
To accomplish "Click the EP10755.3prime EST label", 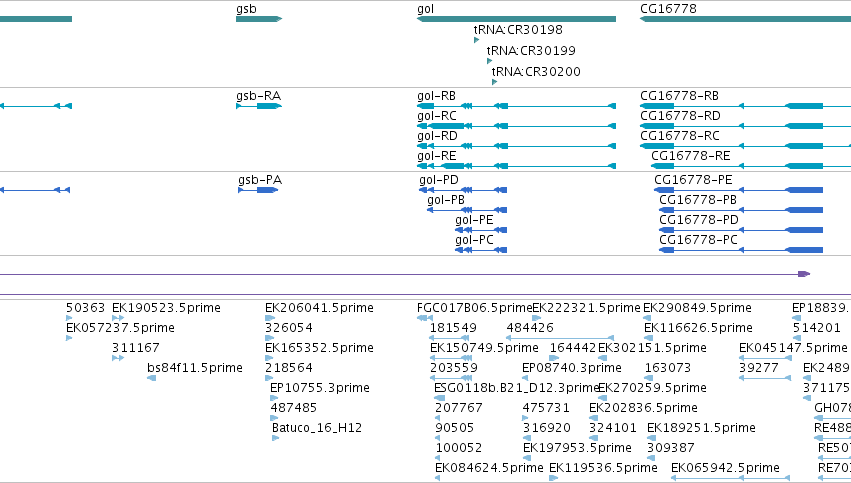I will (x=320, y=389).
